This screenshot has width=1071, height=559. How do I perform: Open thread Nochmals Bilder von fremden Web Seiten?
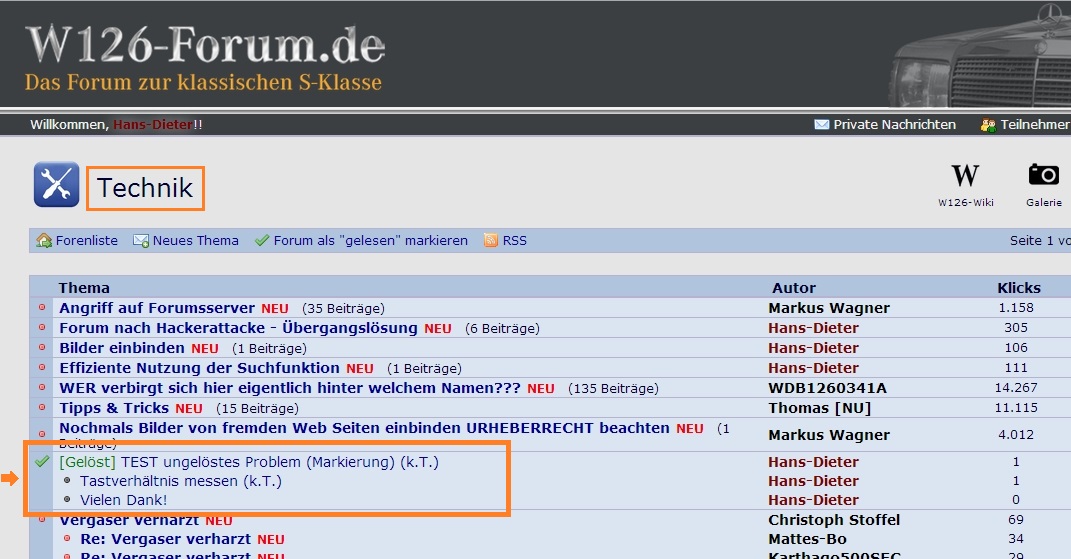click(x=364, y=428)
